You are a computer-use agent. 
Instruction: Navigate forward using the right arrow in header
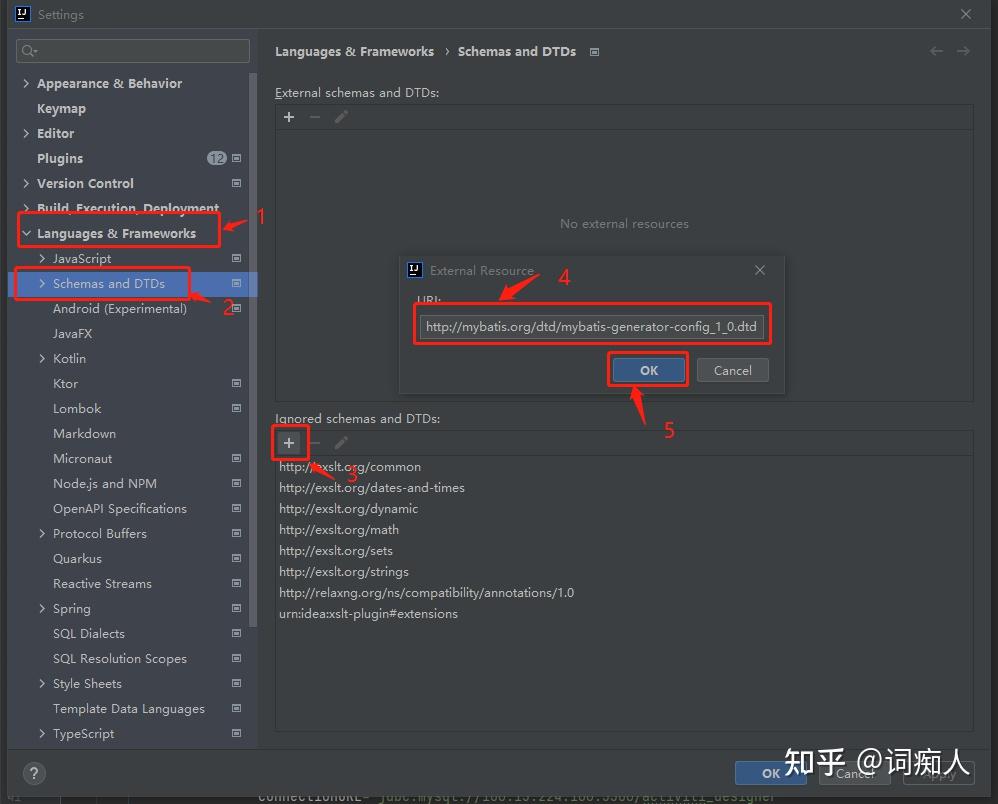pyautogui.click(x=963, y=51)
